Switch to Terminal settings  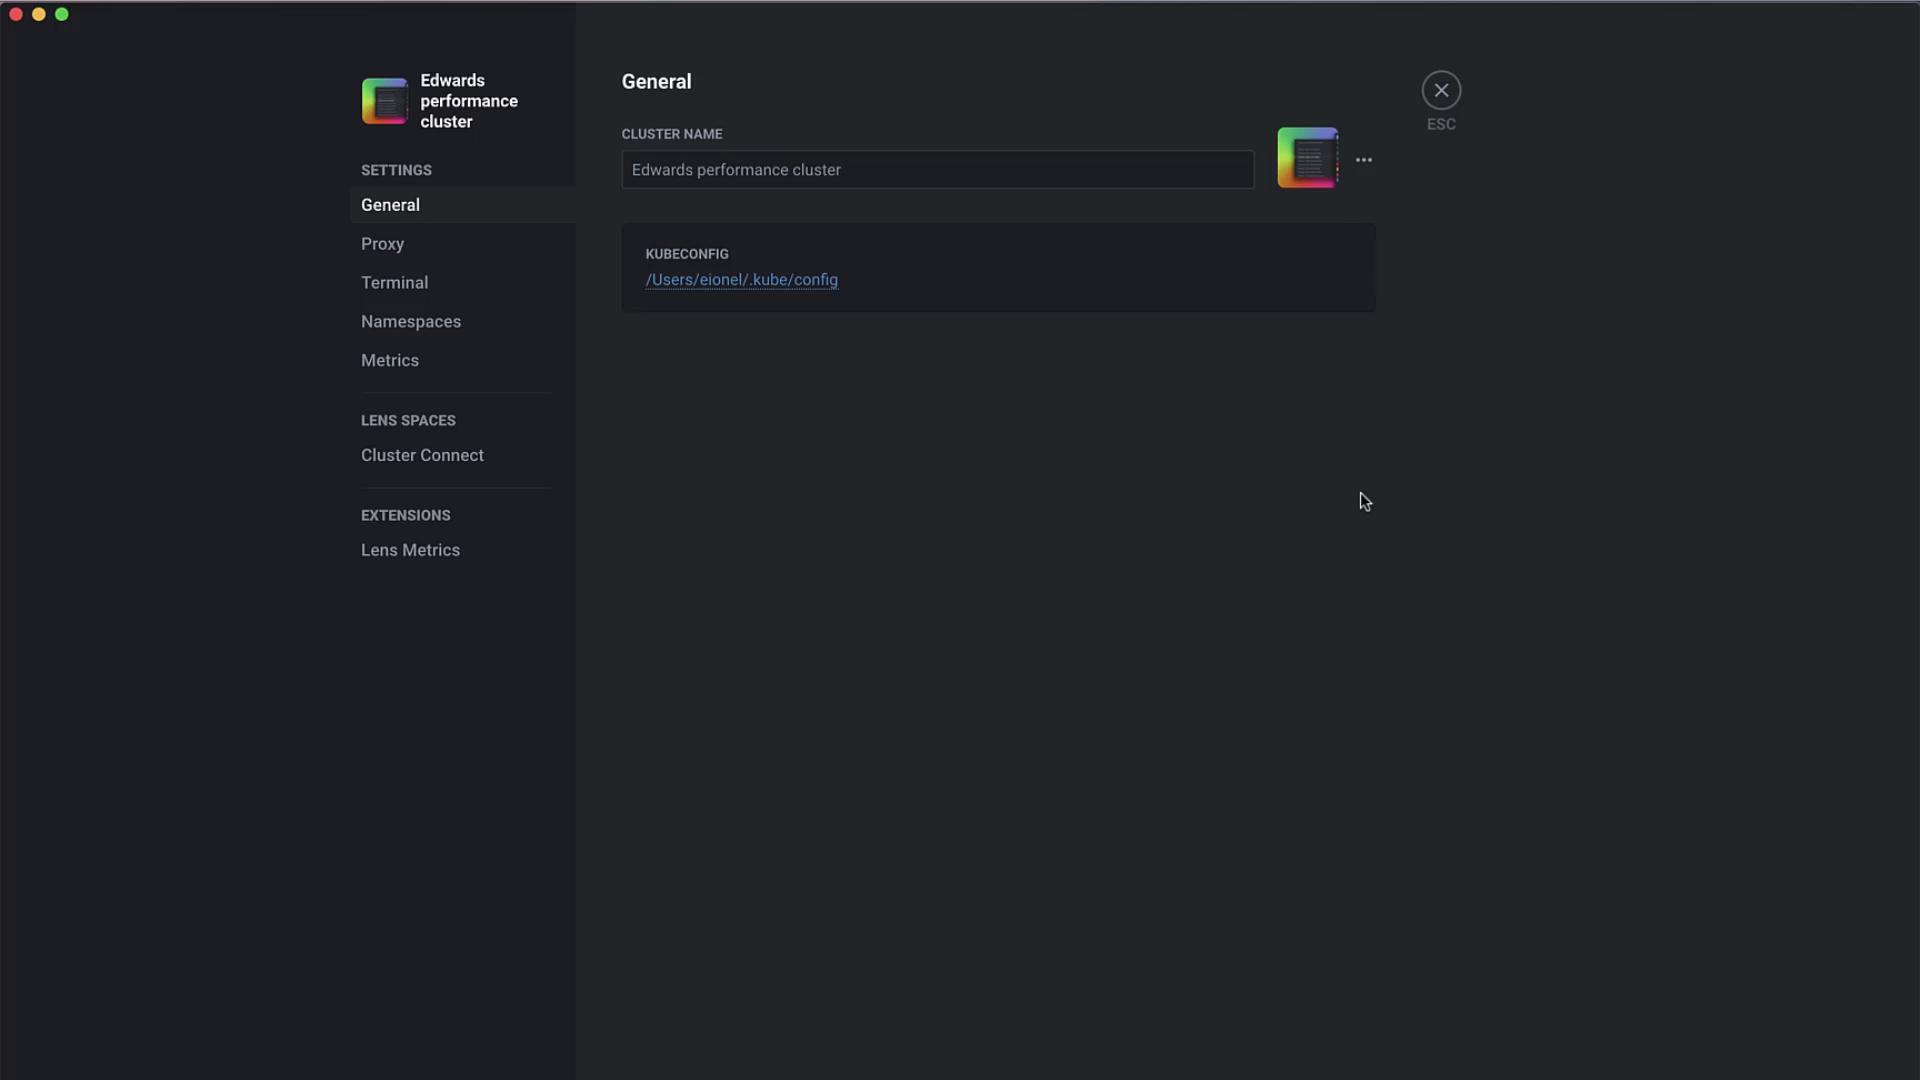pyautogui.click(x=394, y=283)
